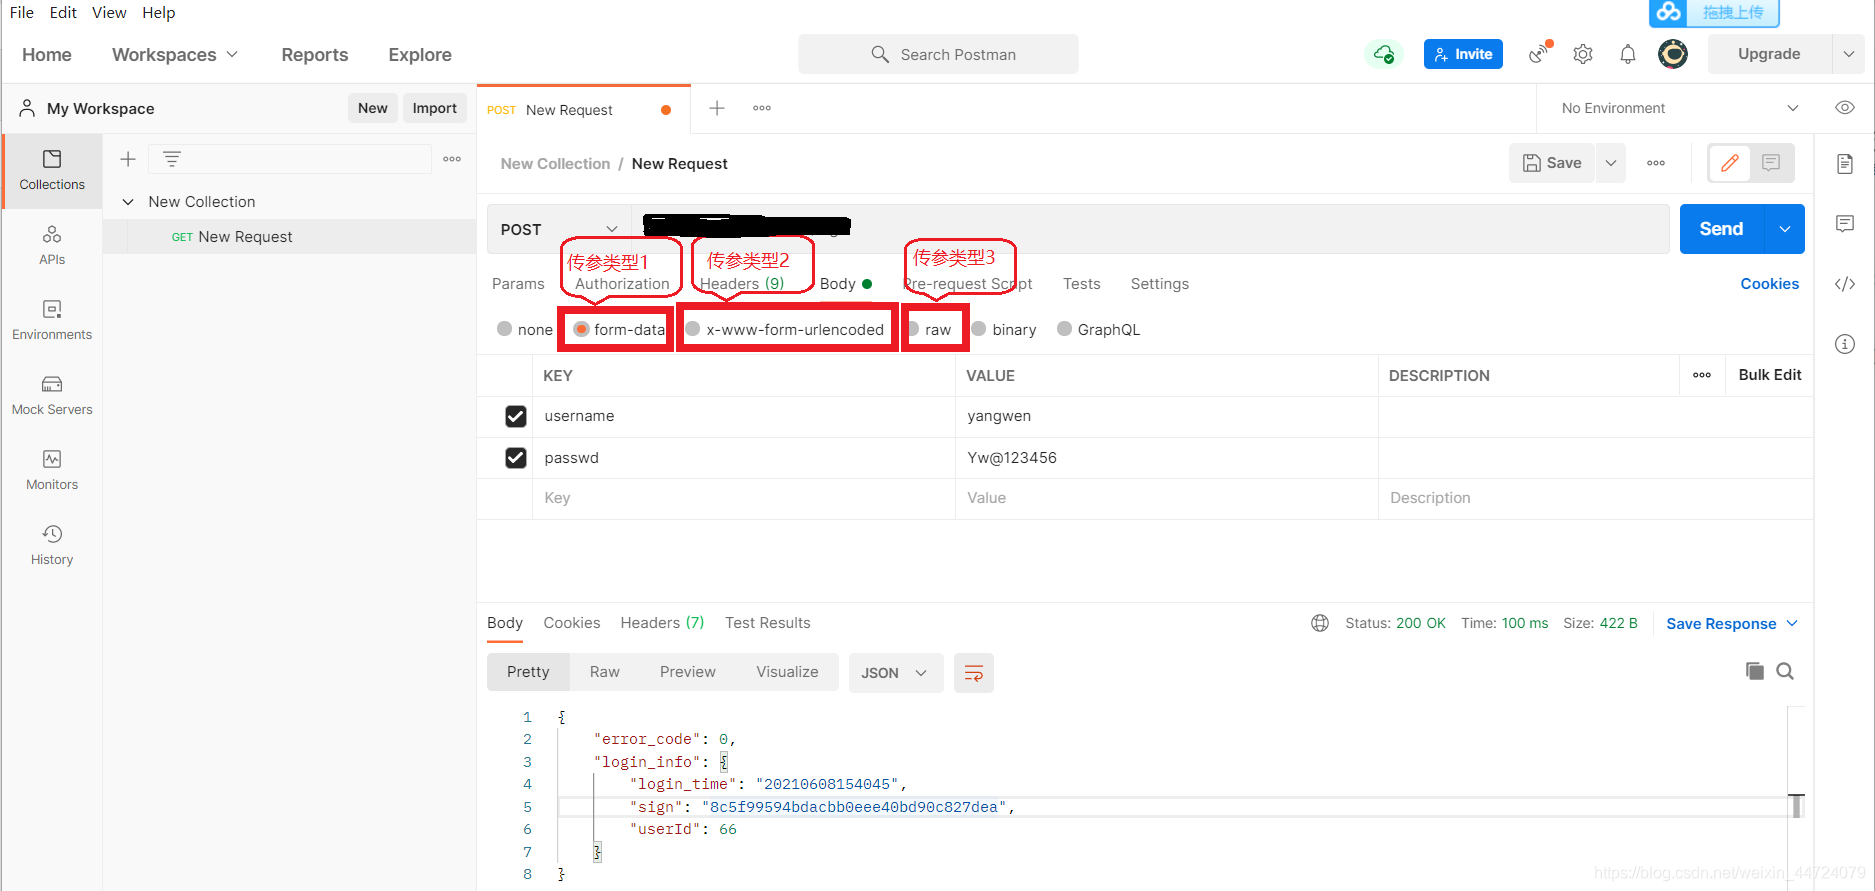The height and width of the screenshot is (891, 1875).
Task: Click the sync status cloud icon
Action: 1384,54
